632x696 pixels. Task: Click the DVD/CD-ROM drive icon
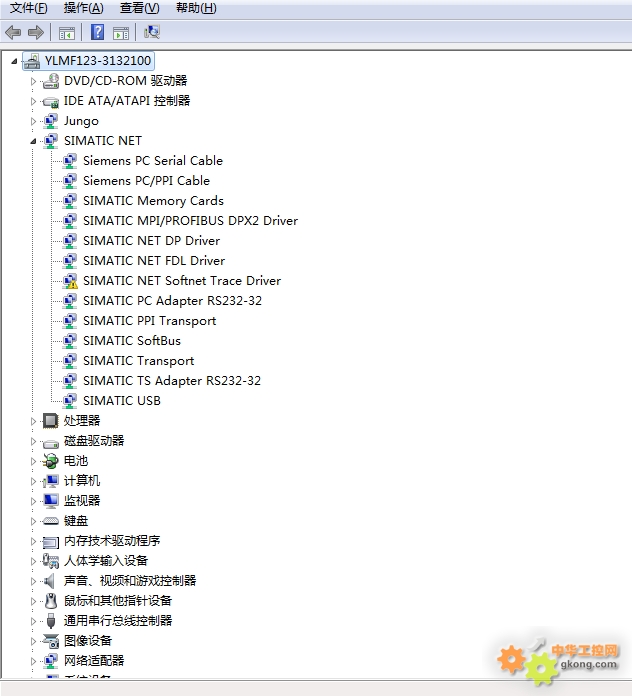pos(51,81)
